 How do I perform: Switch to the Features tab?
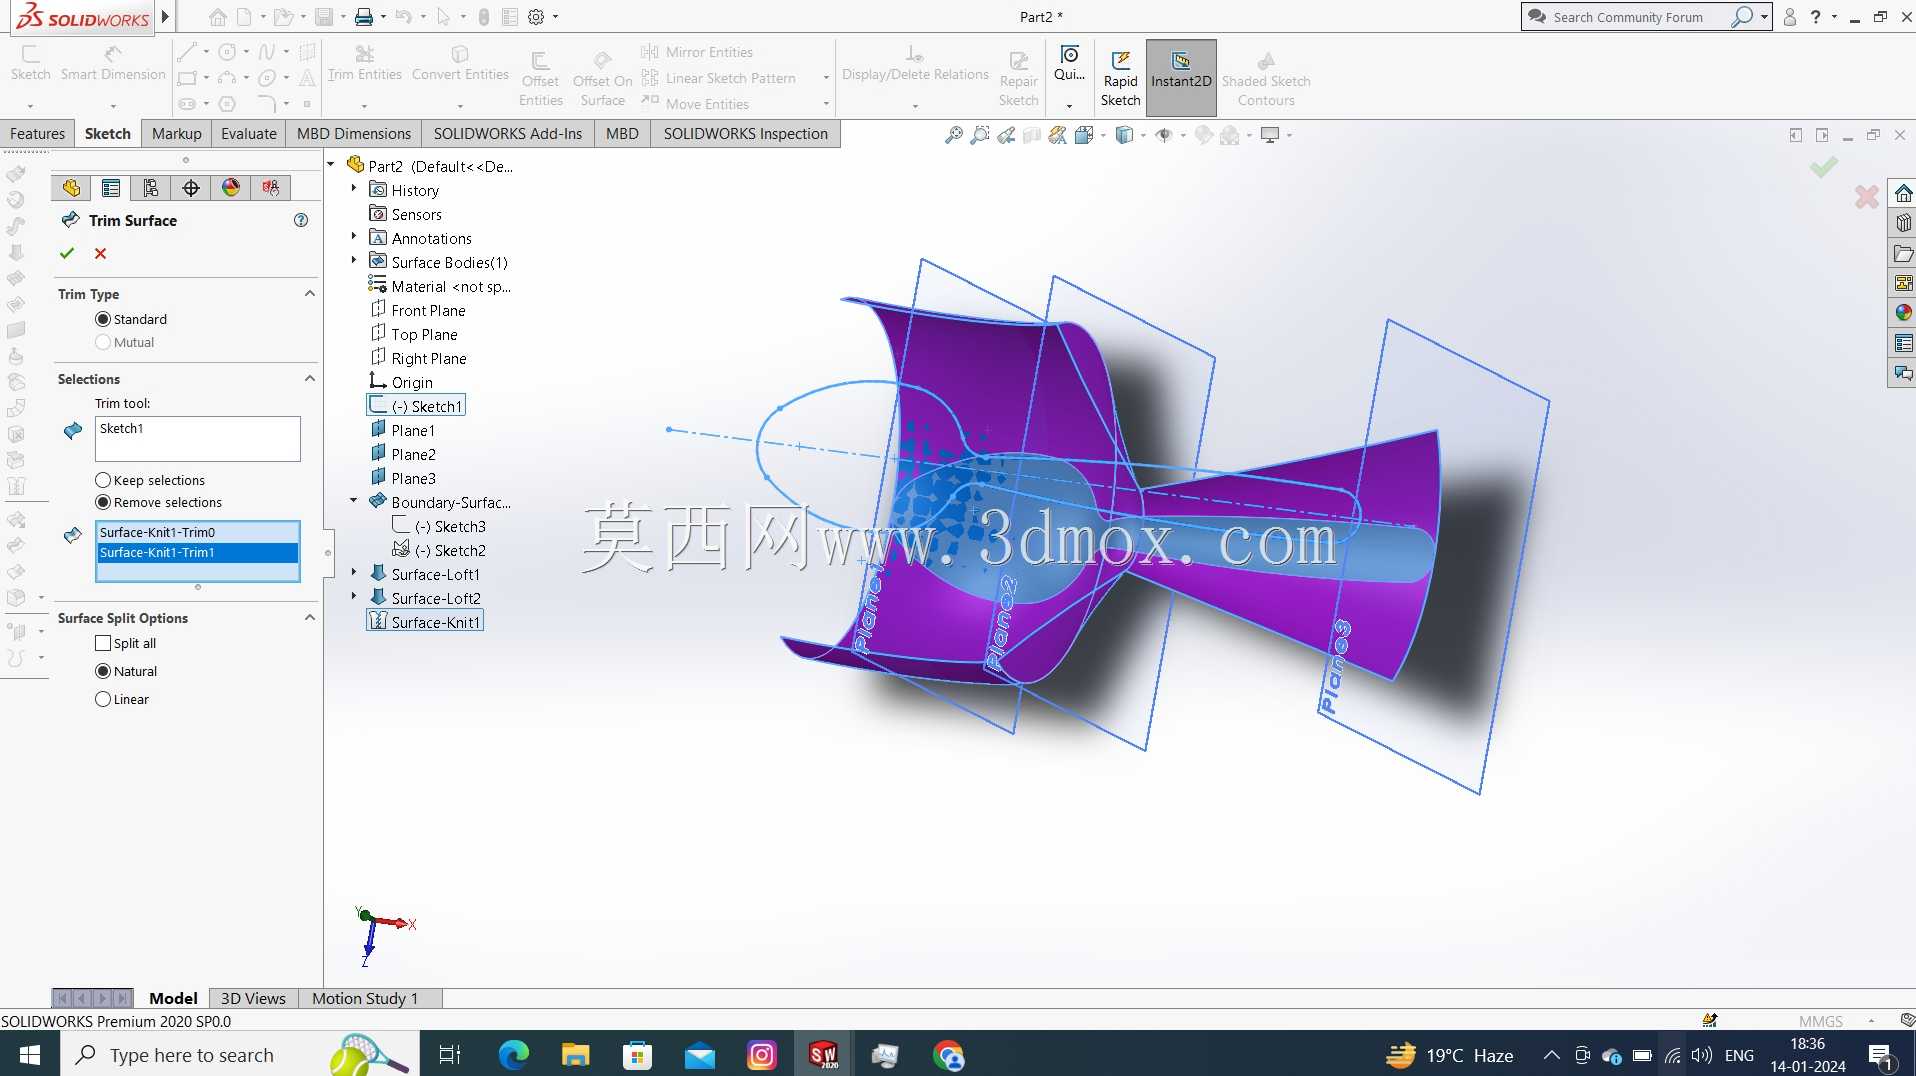point(37,133)
